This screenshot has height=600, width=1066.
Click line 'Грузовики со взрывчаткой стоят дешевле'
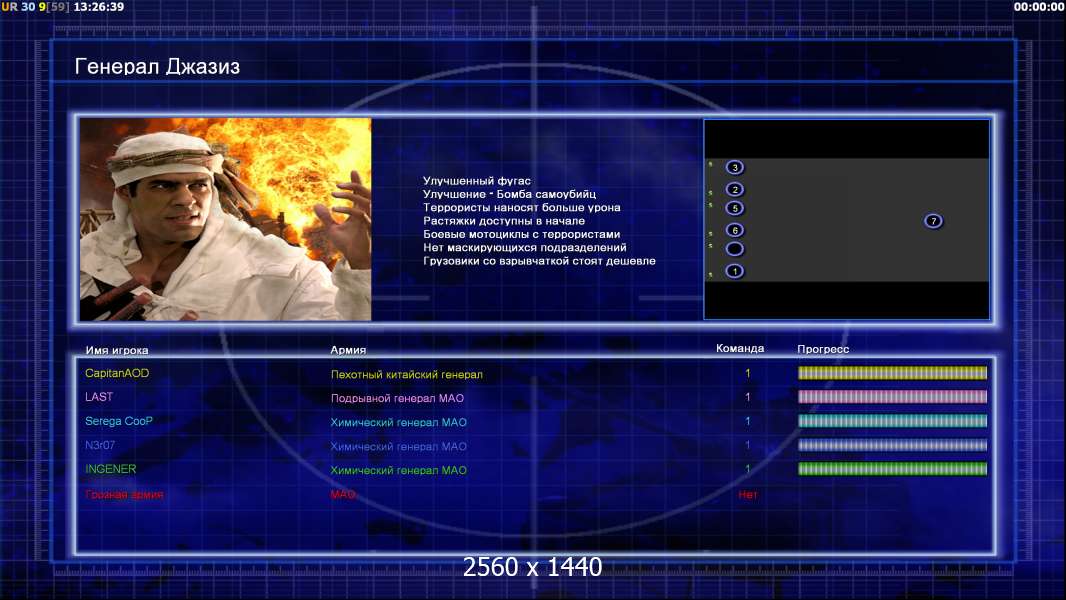[x=539, y=261]
